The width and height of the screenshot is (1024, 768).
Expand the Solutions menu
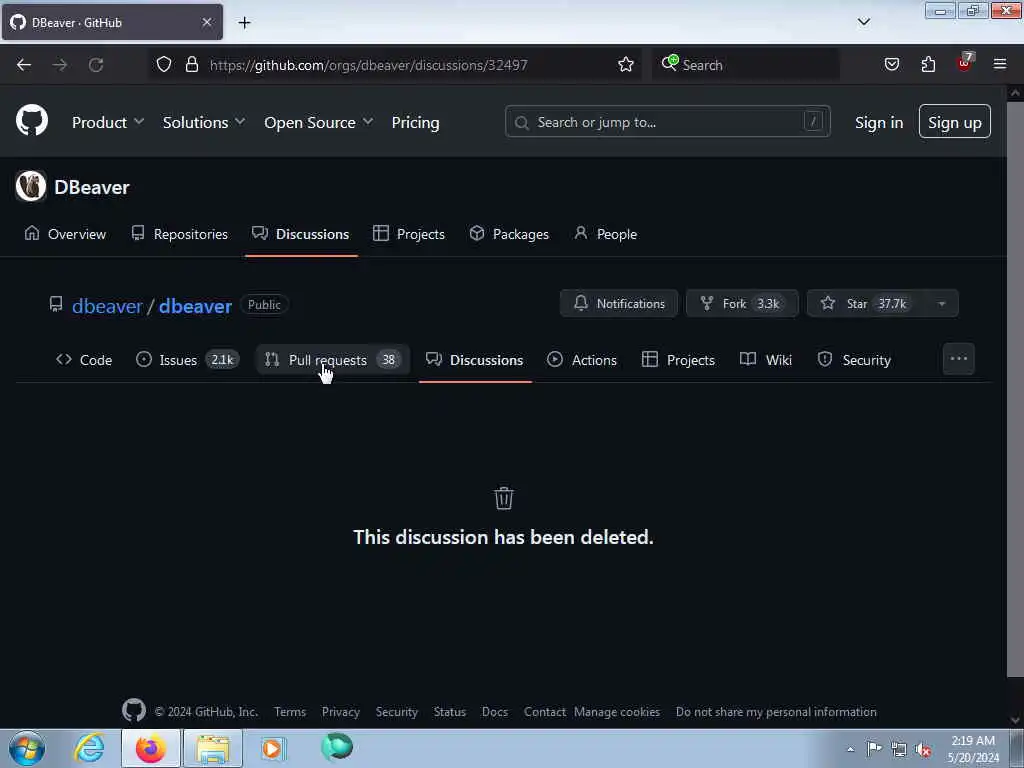(x=204, y=122)
